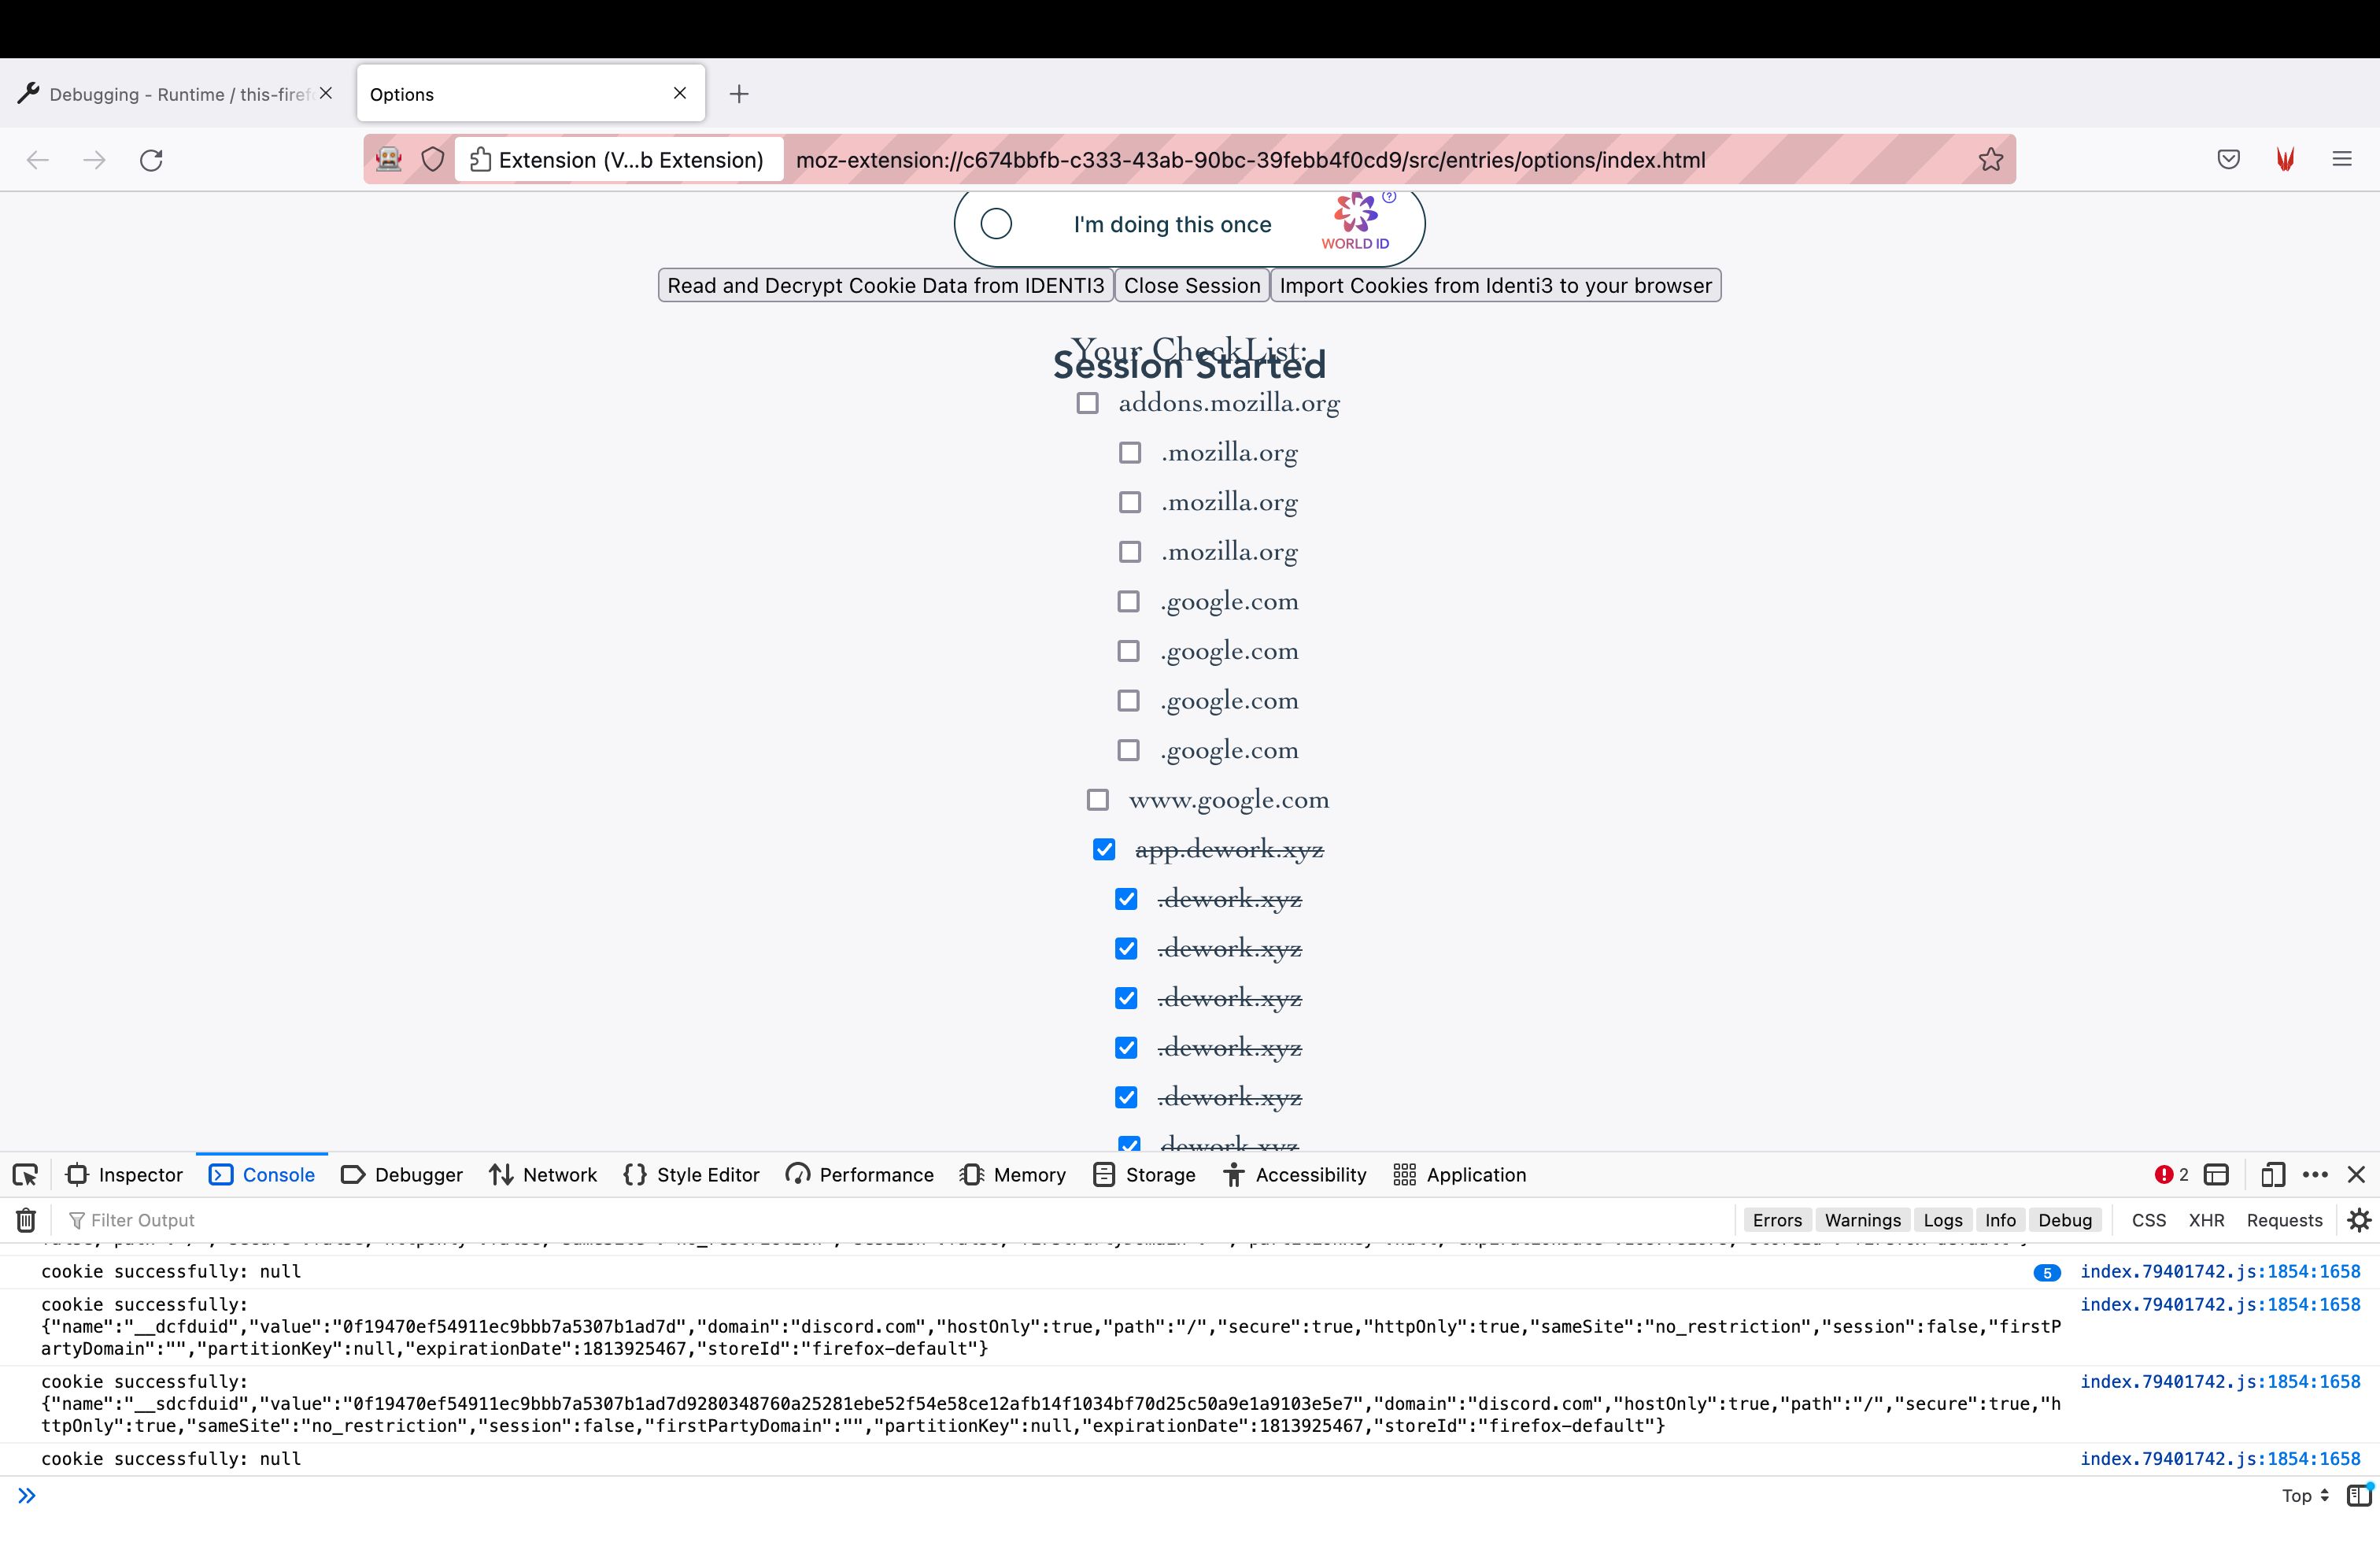
Task: Switch to the Errors filter tab
Action: 1776,1218
